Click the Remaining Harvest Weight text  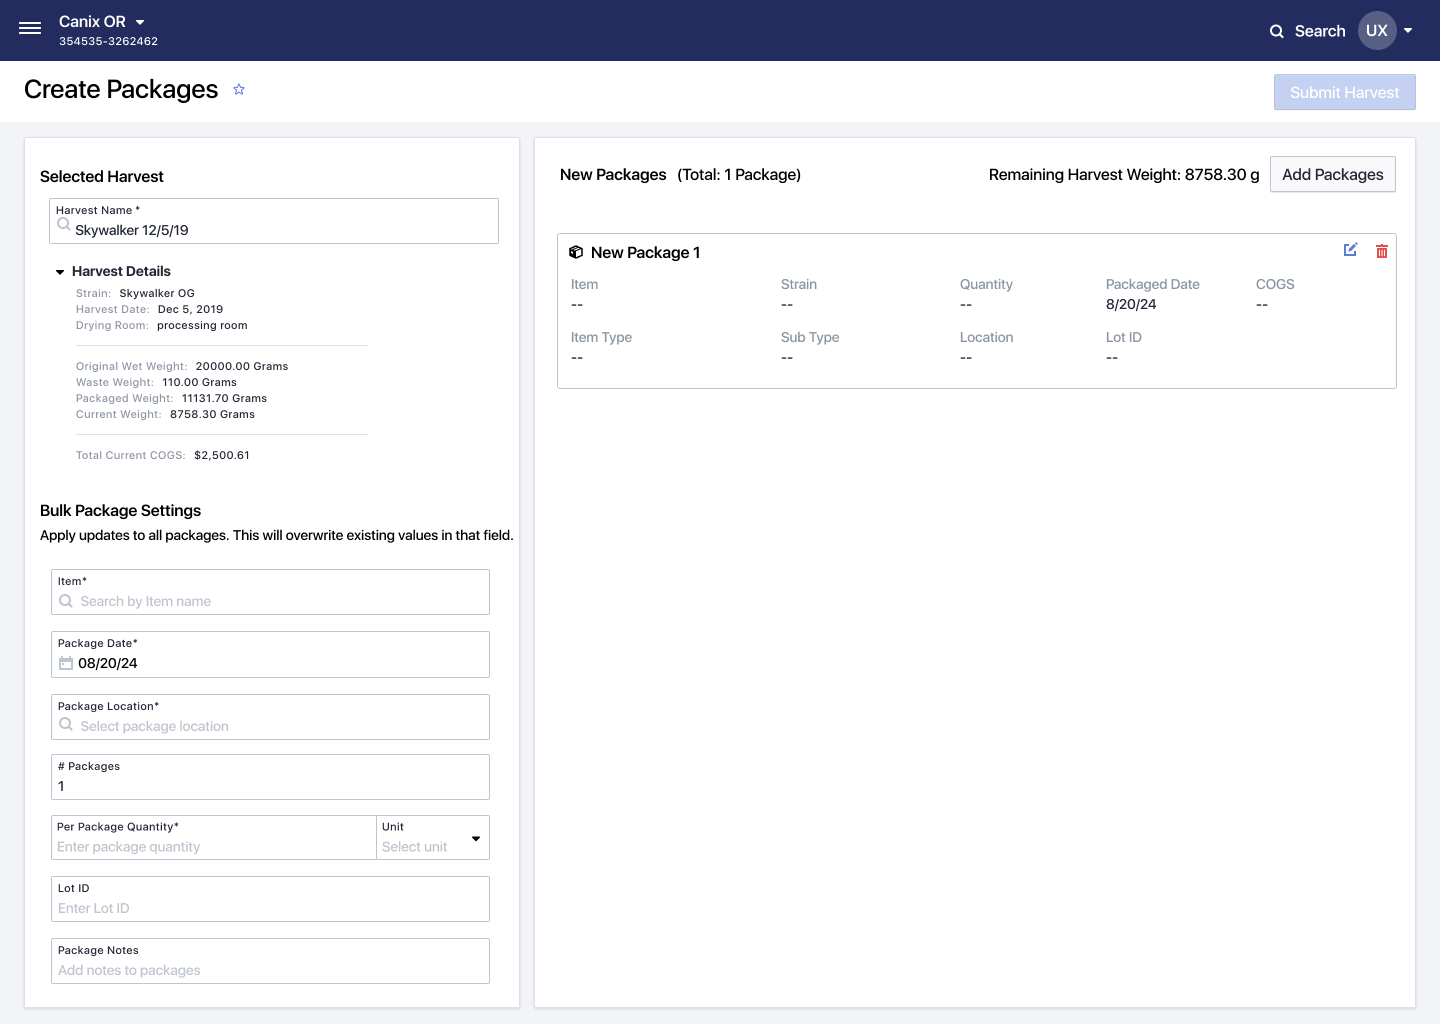[x=1124, y=174]
